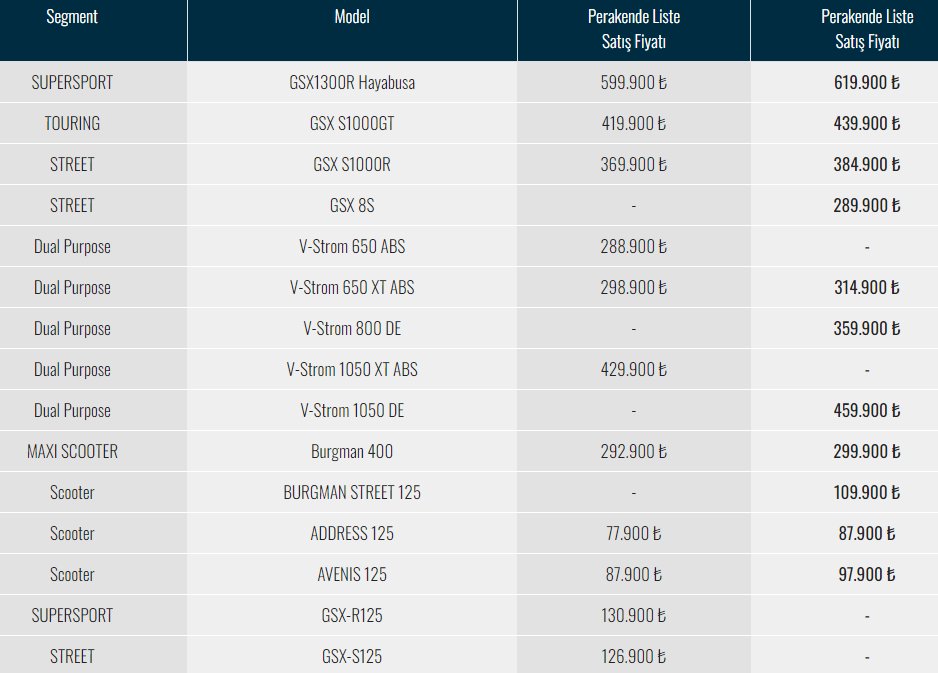The image size is (938, 673).
Task: Click the V-Strom 1050 XT ABS model
Action: pos(352,370)
